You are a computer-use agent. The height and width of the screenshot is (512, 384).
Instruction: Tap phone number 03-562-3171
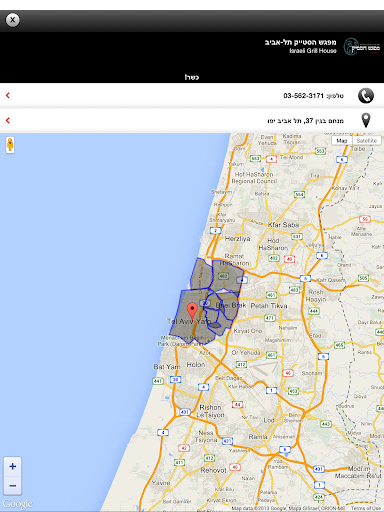click(304, 96)
